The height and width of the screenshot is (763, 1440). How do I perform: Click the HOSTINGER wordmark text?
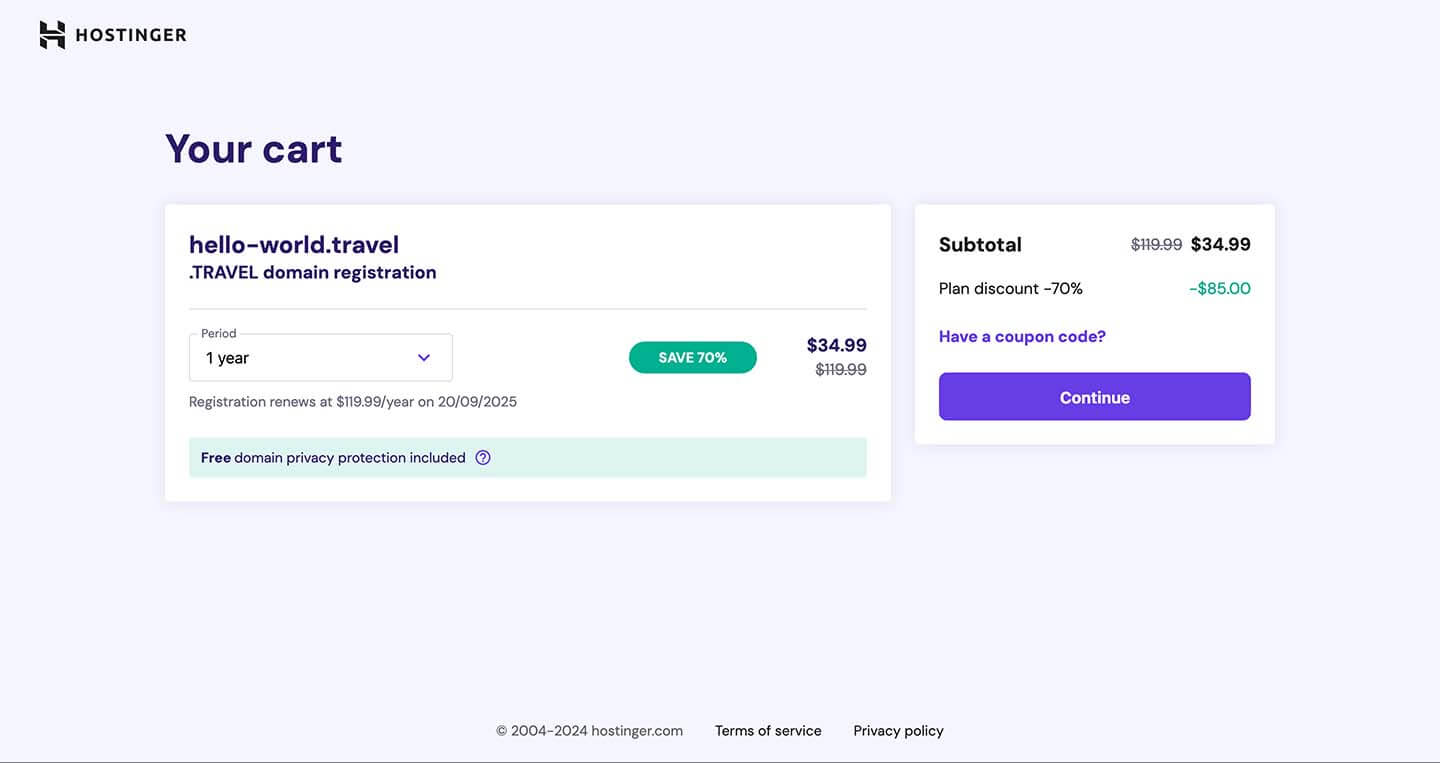tap(131, 35)
